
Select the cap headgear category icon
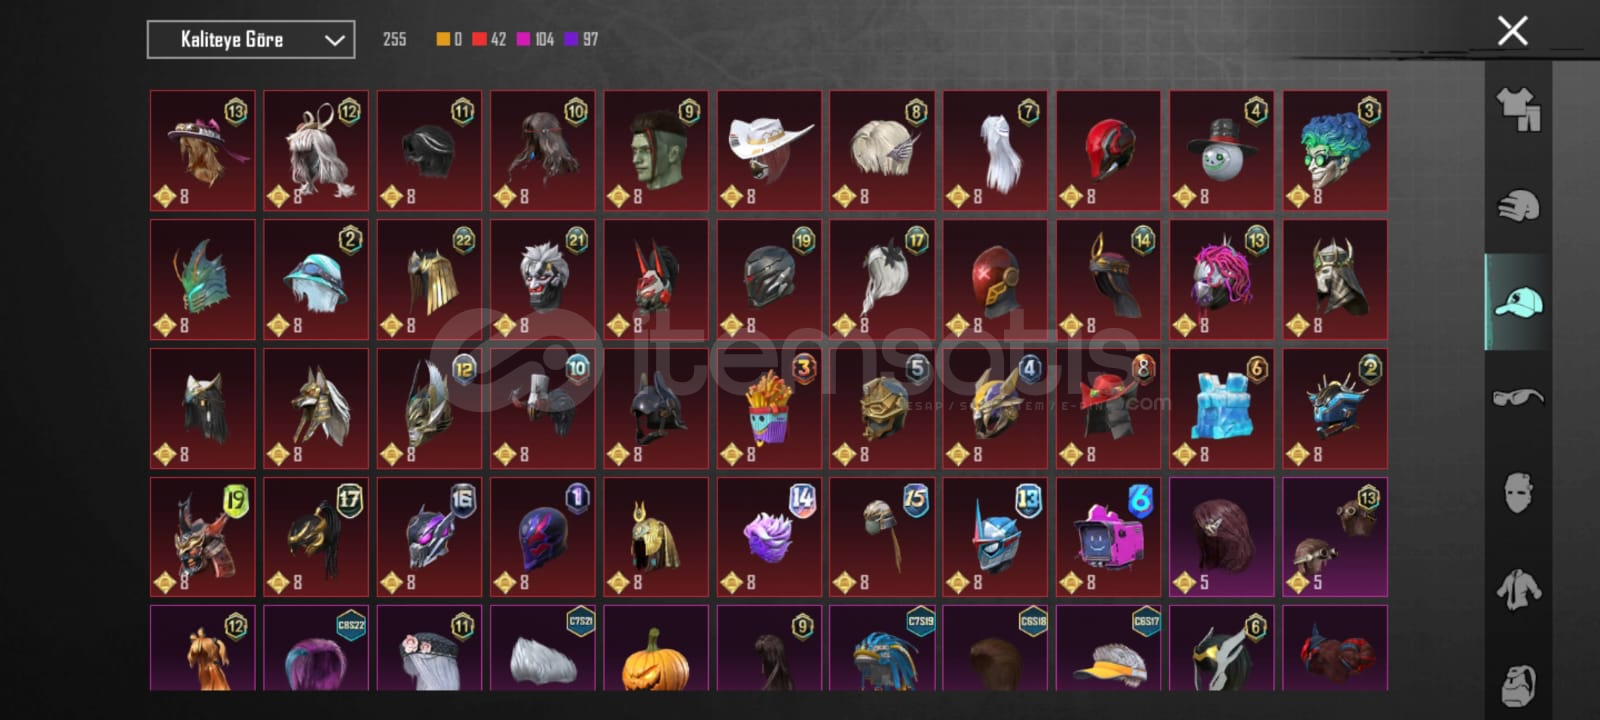tap(1518, 301)
